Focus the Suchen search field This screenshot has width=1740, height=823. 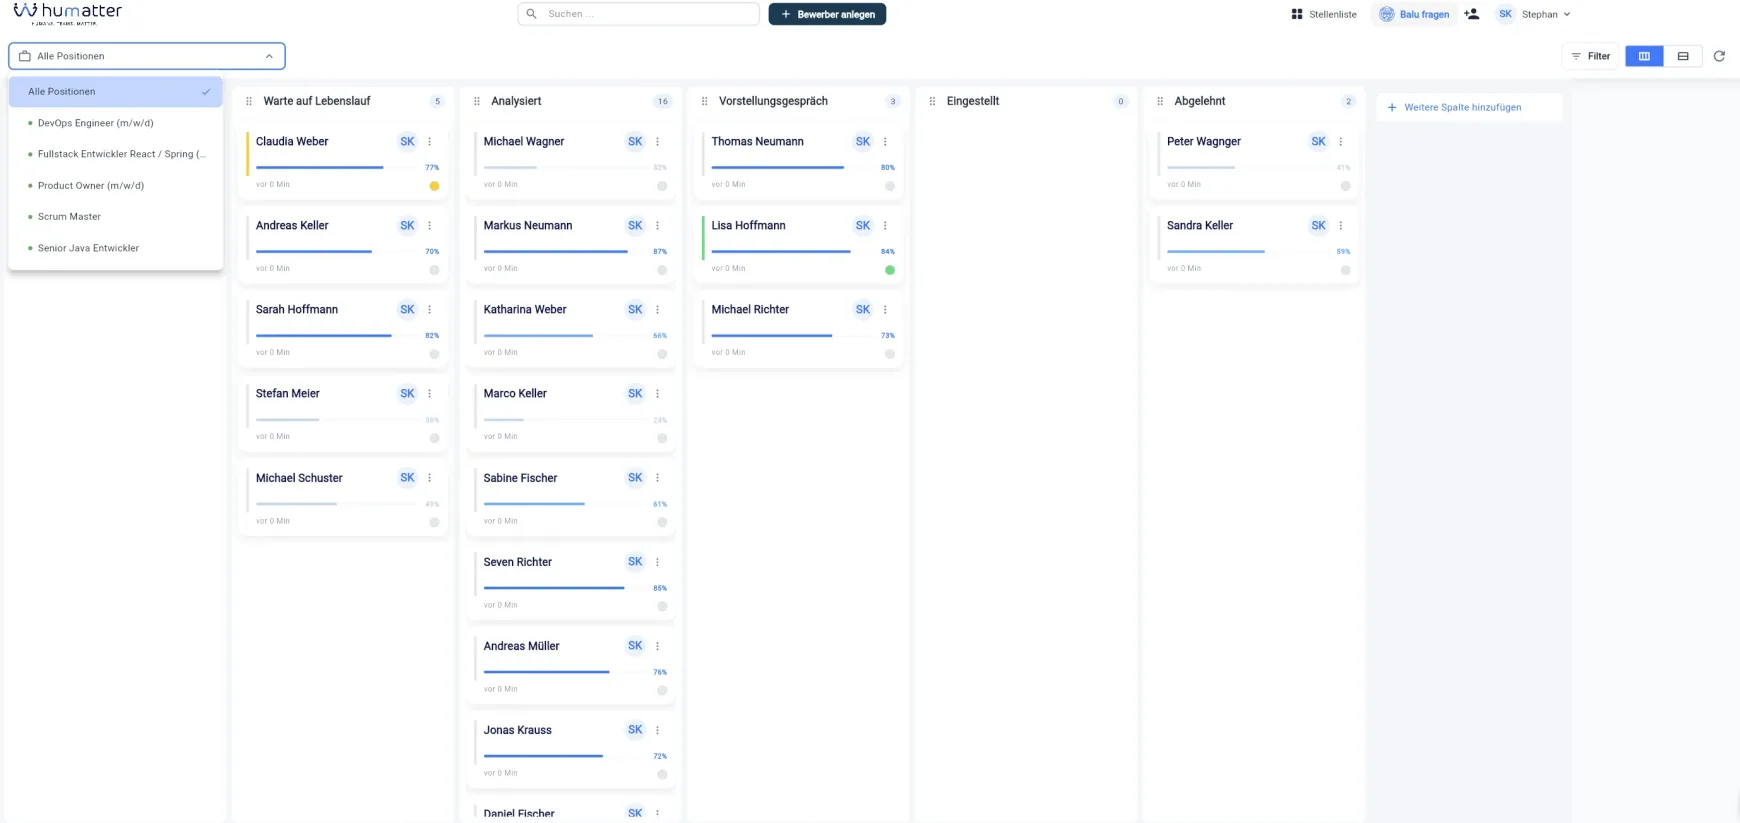point(639,14)
